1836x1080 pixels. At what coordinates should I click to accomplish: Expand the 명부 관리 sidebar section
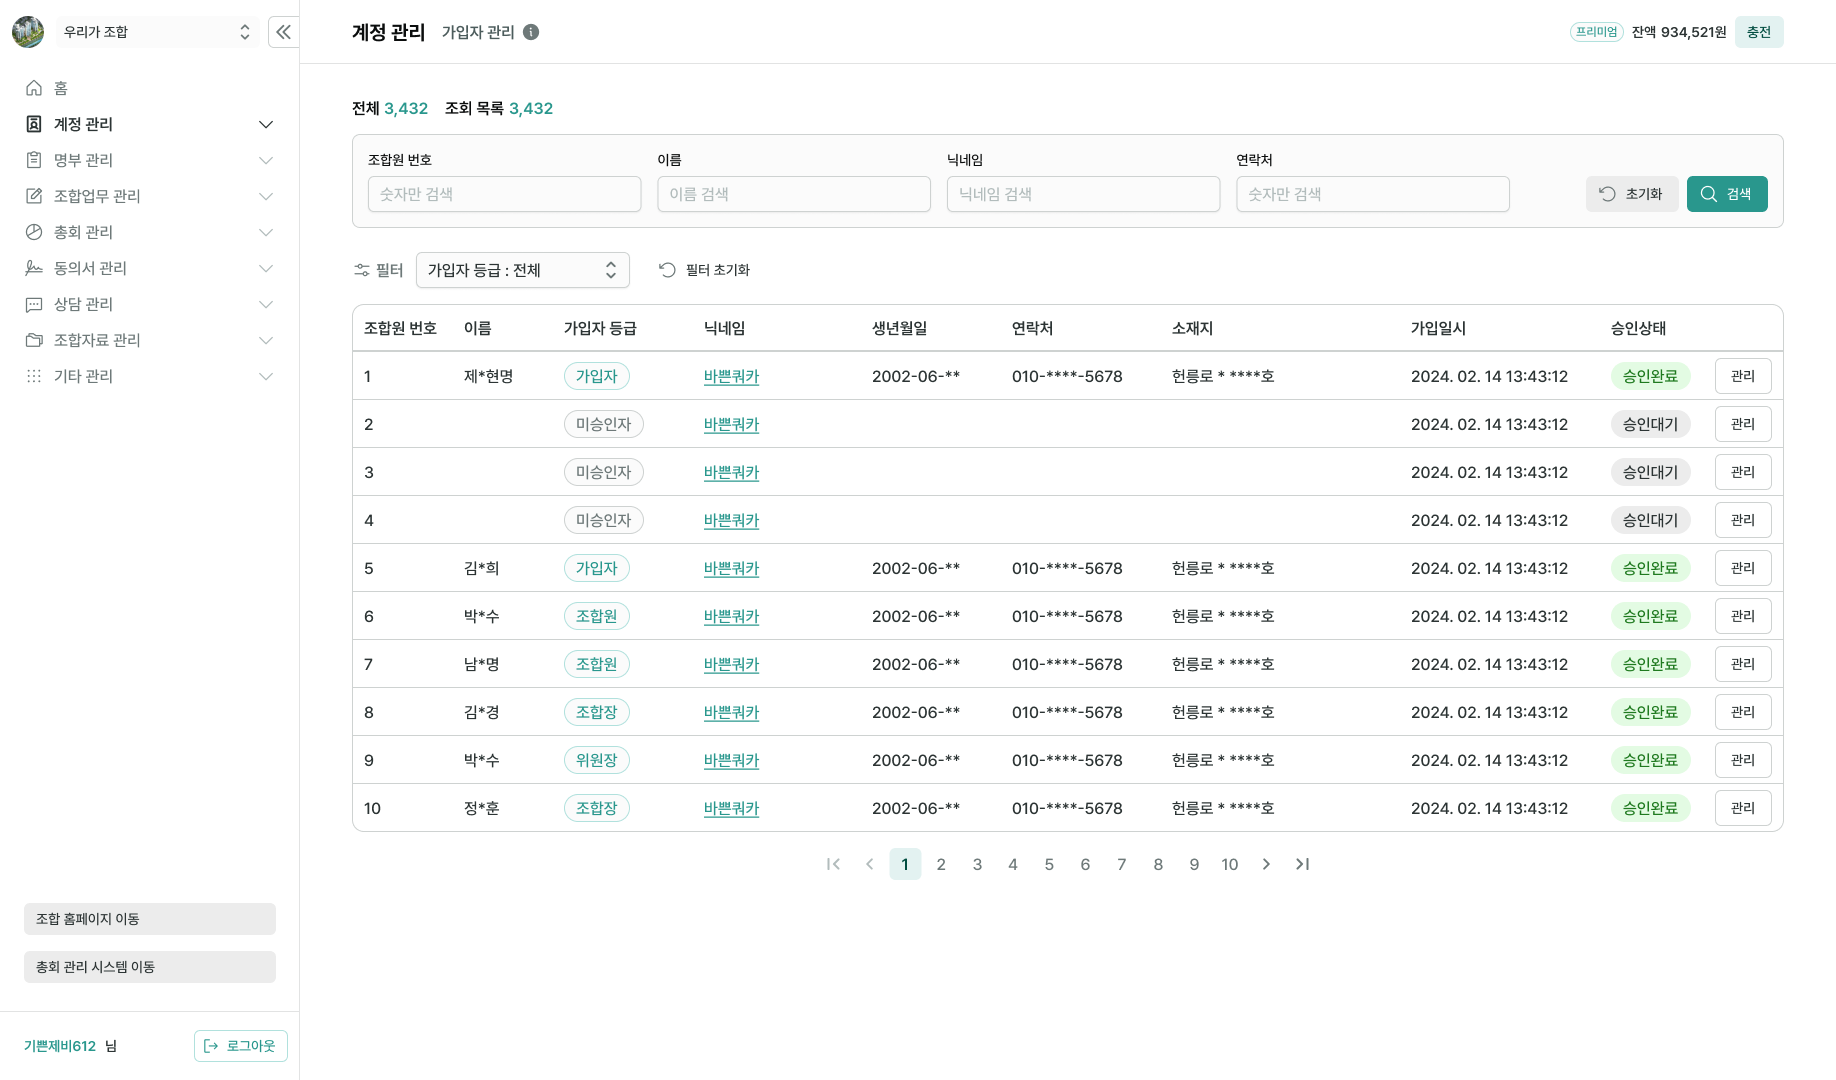point(150,160)
